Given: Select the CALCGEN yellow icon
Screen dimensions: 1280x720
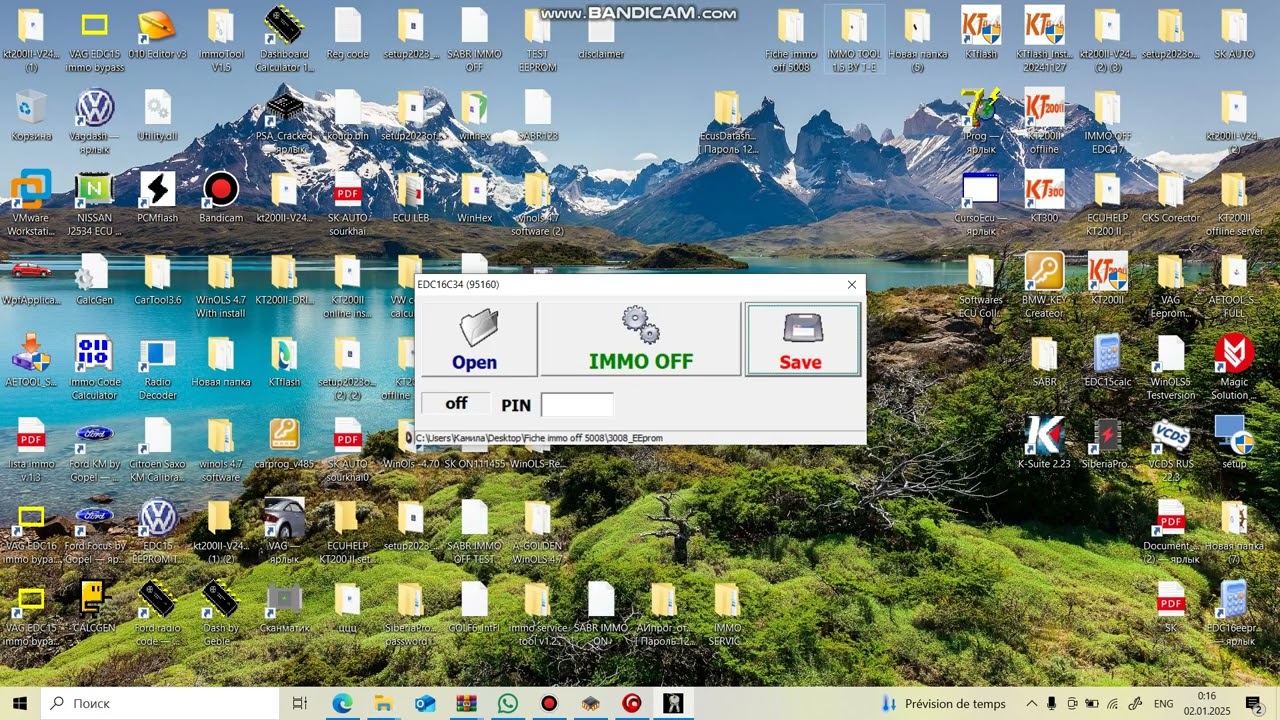Looking at the screenshot, I should pyautogui.click(x=94, y=608).
